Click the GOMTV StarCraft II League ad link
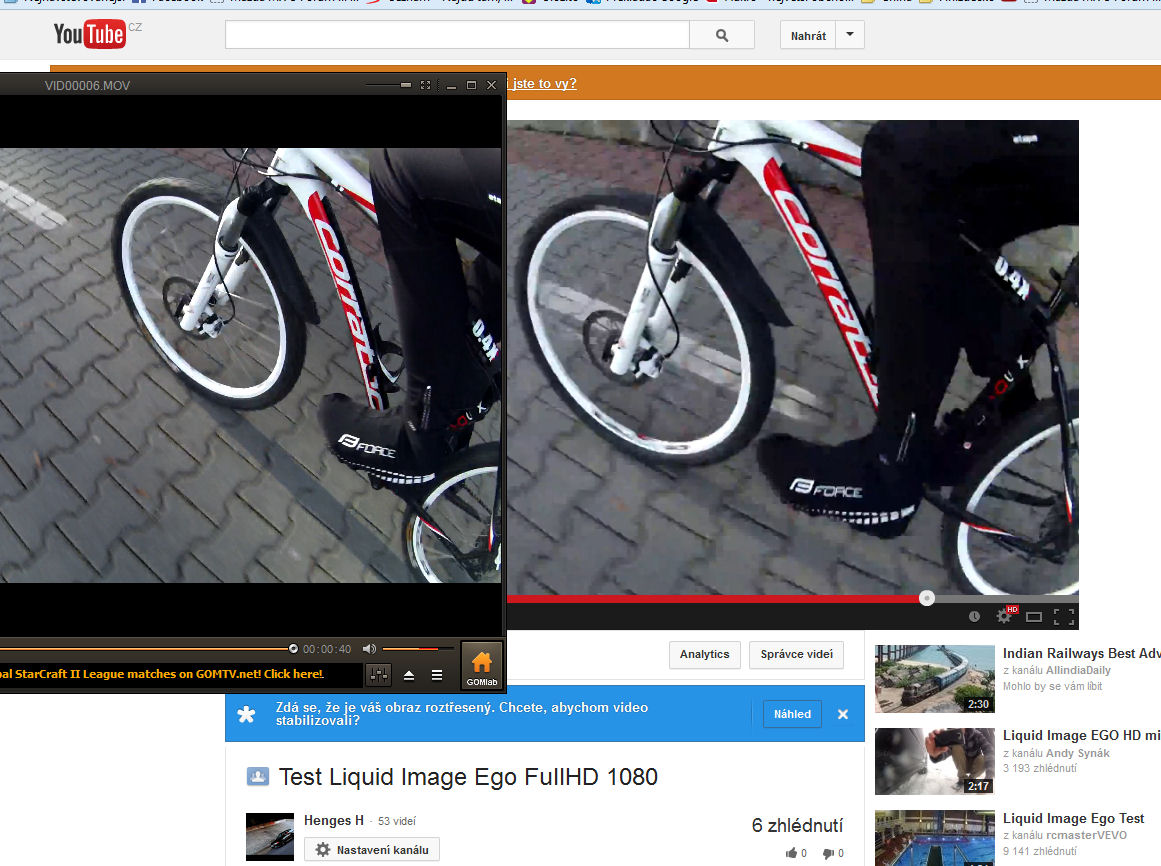This screenshot has height=866, width=1161. pos(162,674)
